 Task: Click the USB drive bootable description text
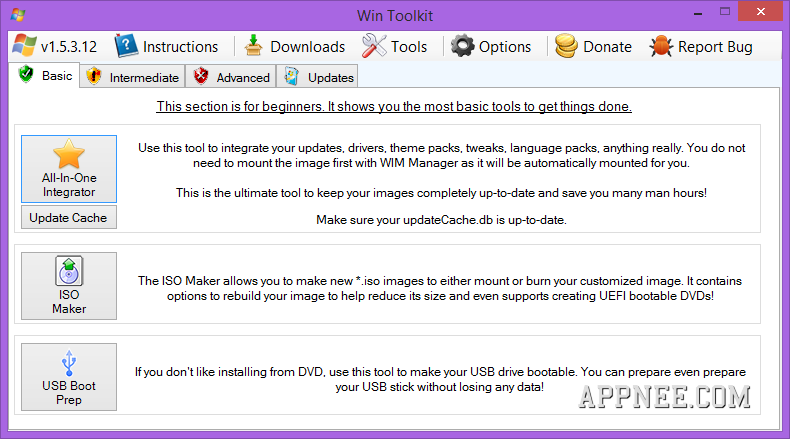pyautogui.click(x=440, y=380)
